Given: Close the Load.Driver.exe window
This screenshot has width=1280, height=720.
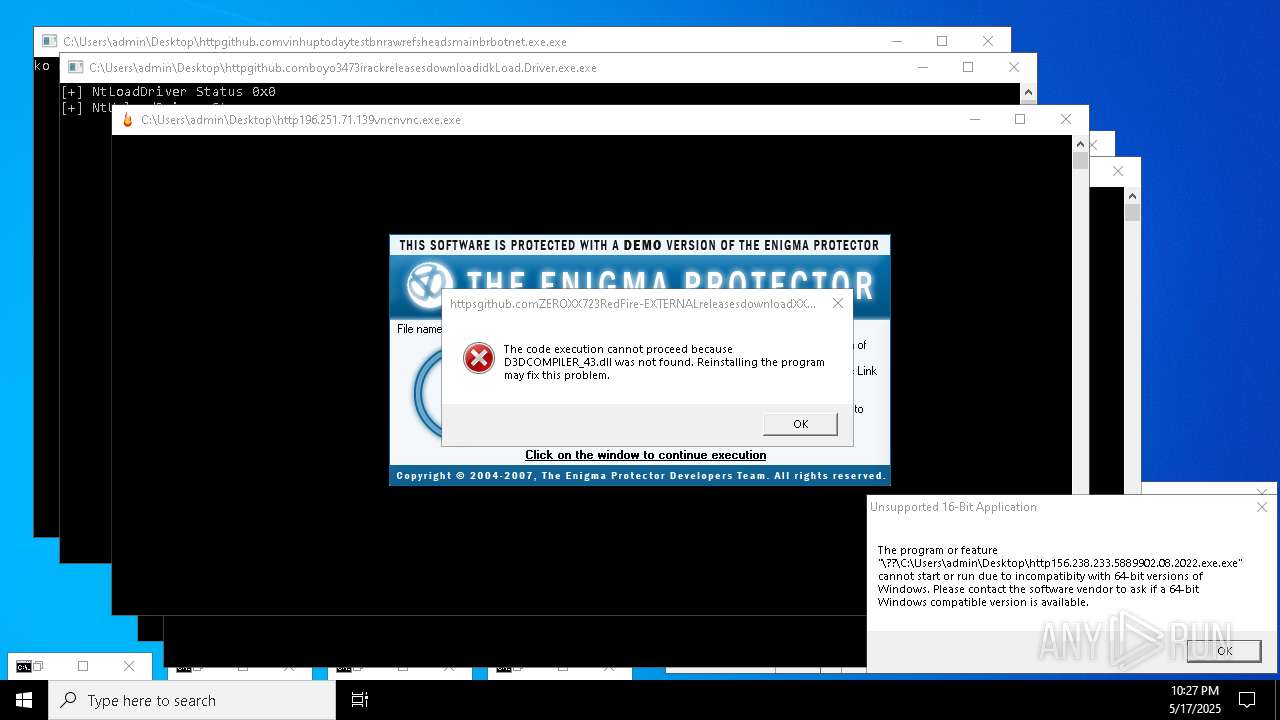Looking at the screenshot, I should (x=1014, y=67).
